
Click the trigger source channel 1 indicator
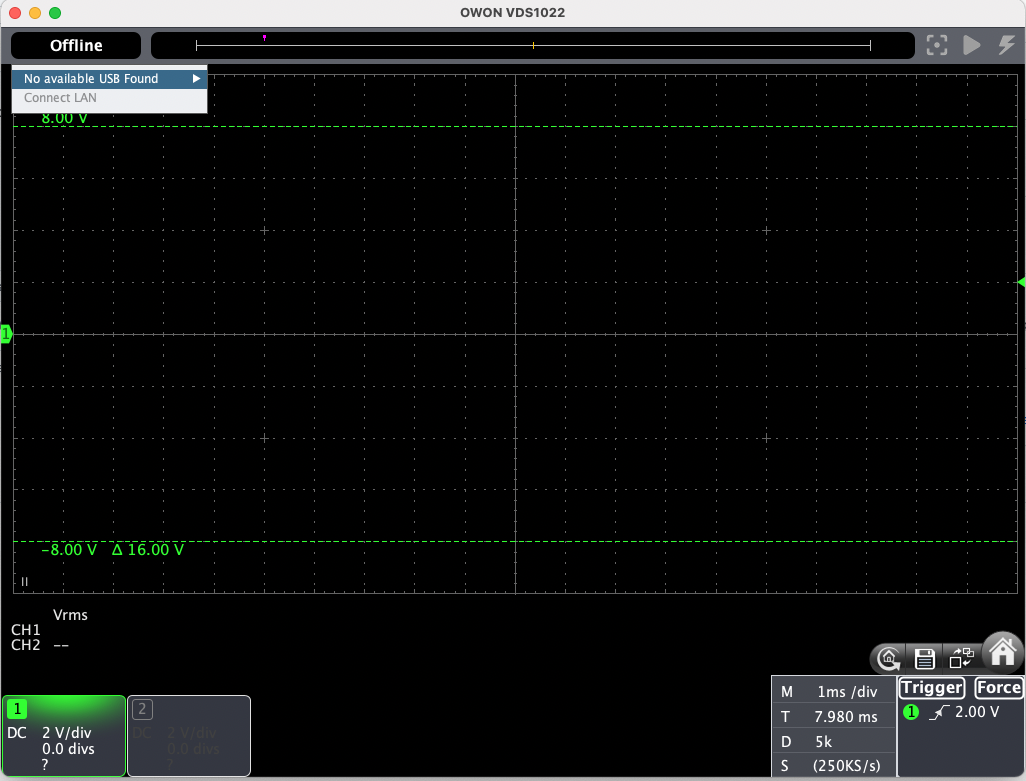pyautogui.click(x=911, y=712)
